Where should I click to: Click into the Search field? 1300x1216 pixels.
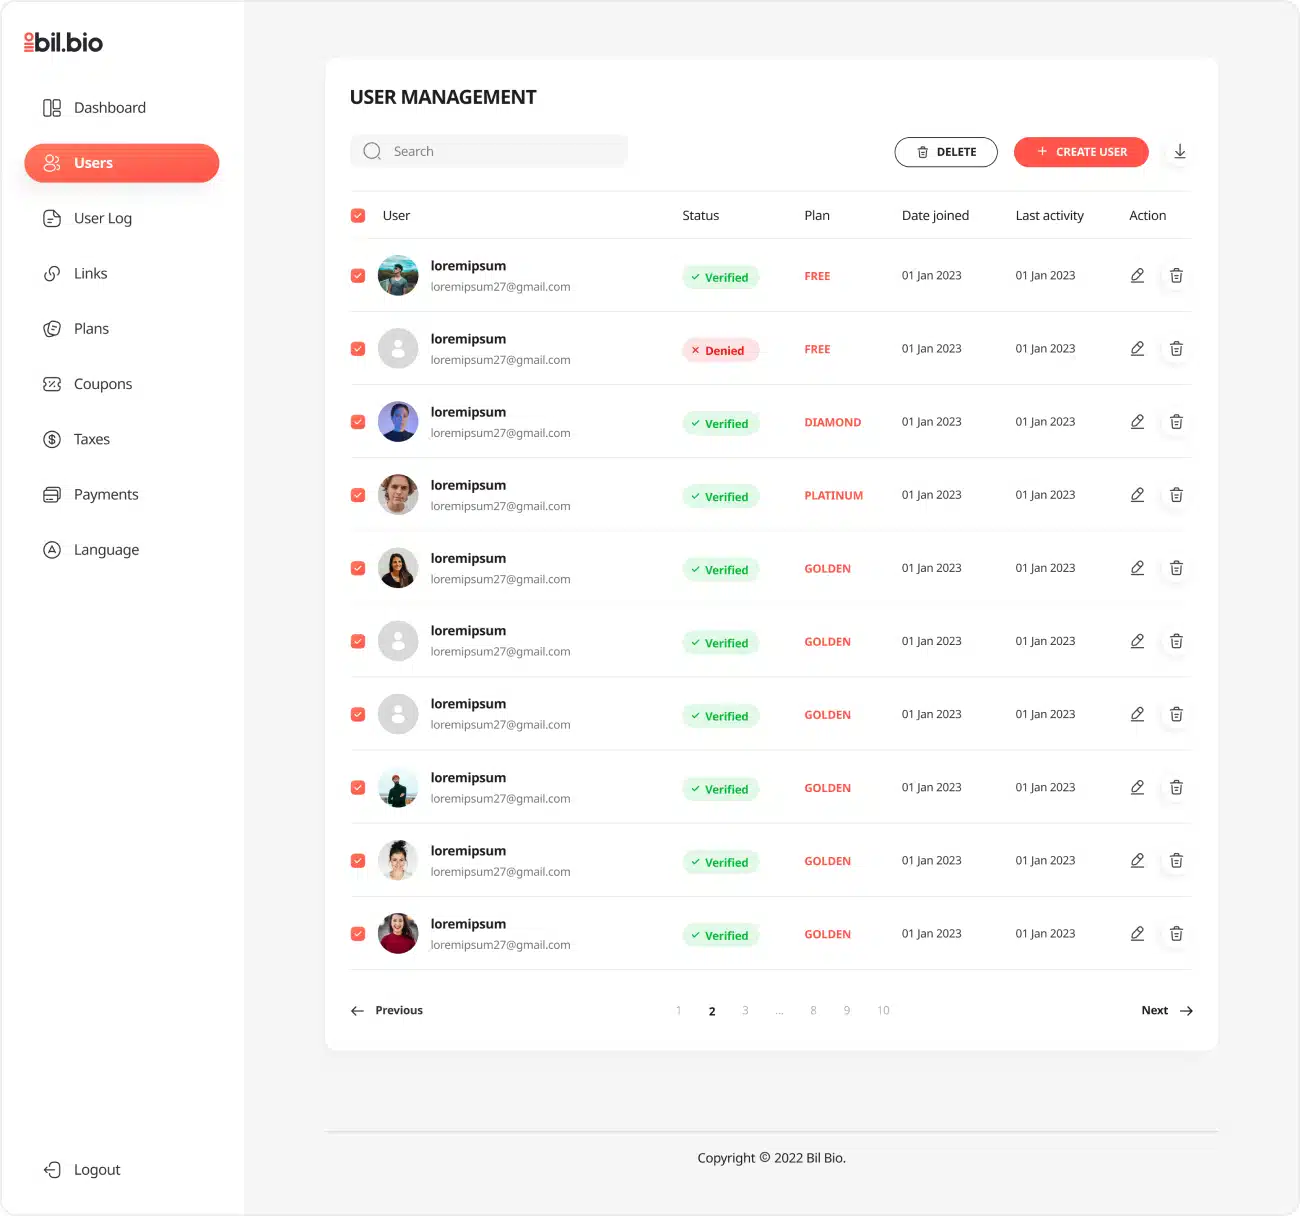(x=500, y=152)
